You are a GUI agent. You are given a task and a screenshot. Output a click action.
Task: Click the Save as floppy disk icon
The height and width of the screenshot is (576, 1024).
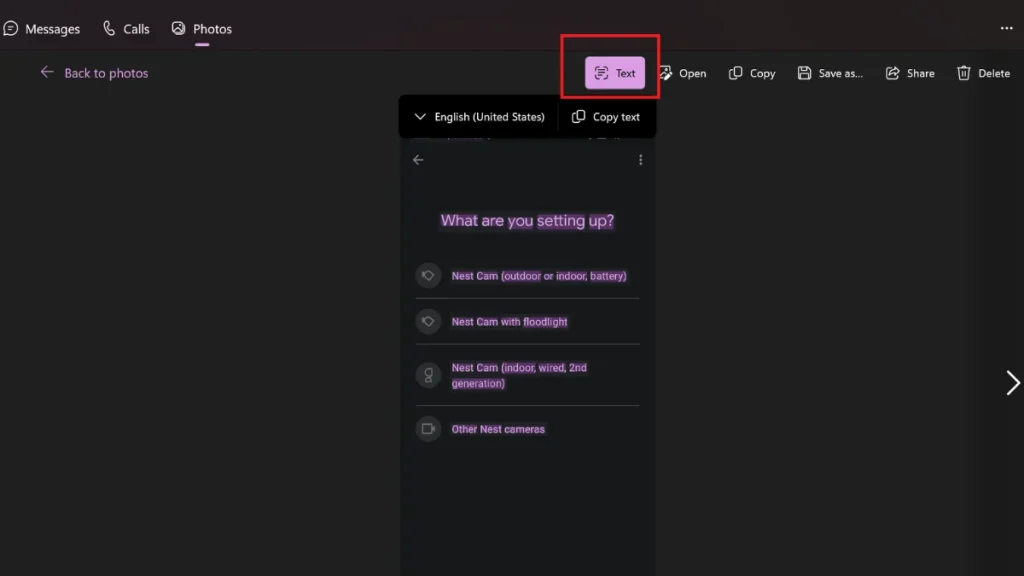click(805, 73)
